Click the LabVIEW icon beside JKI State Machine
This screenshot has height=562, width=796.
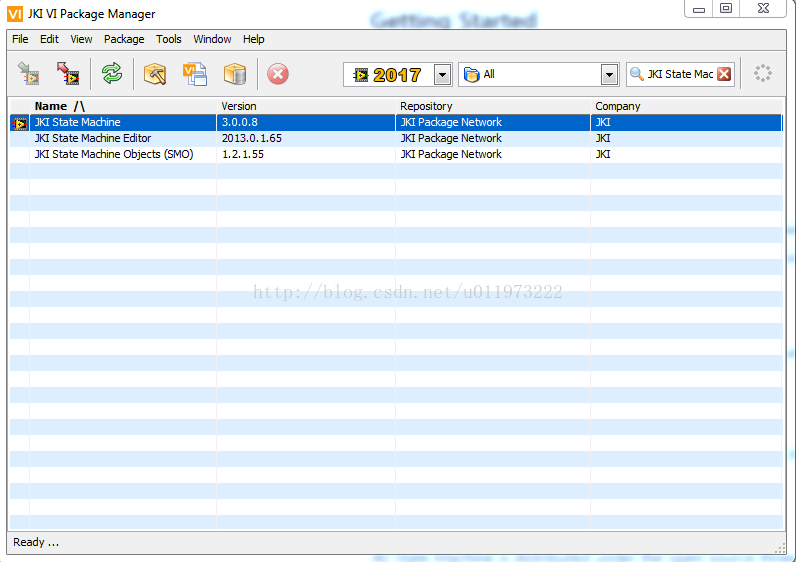(x=20, y=123)
